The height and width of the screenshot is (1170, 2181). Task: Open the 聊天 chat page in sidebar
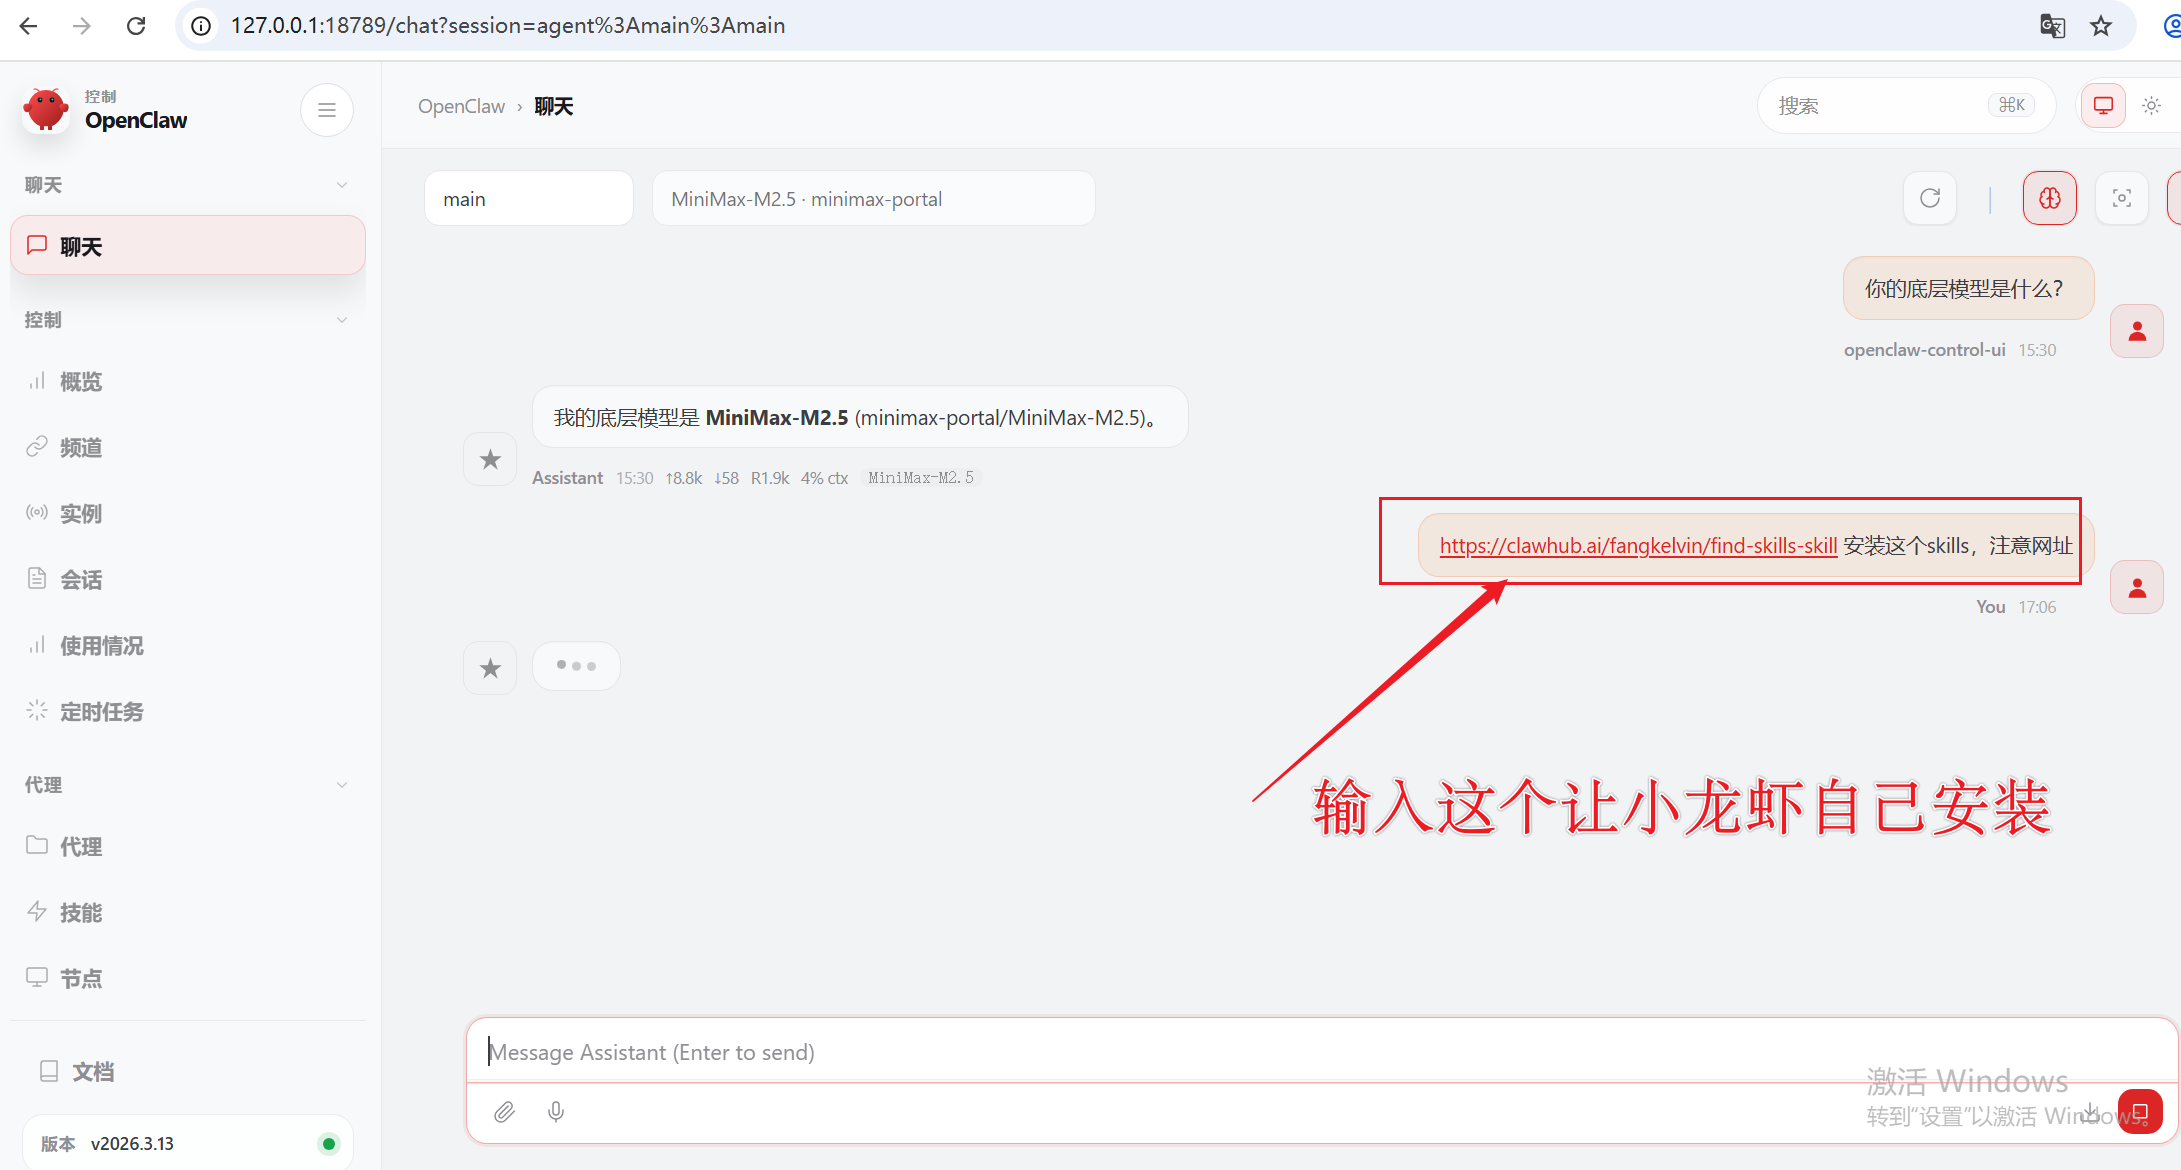188,246
